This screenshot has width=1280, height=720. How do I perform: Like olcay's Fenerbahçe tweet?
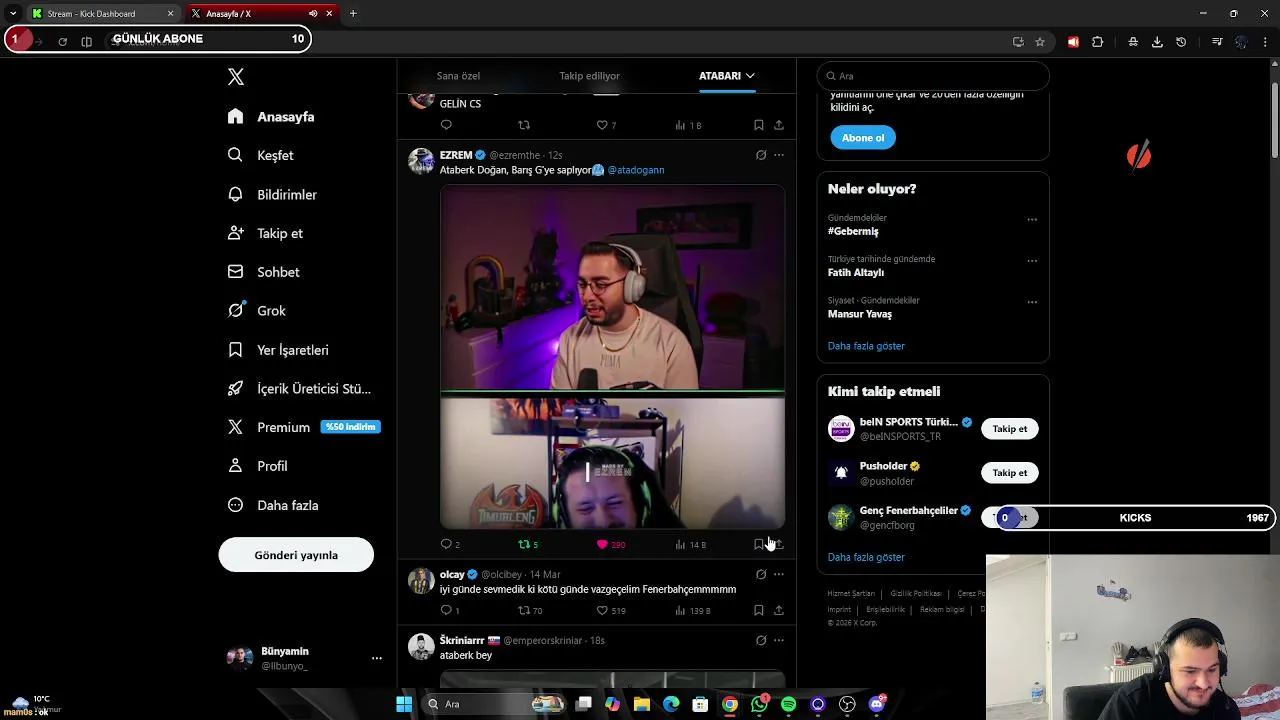(602, 610)
